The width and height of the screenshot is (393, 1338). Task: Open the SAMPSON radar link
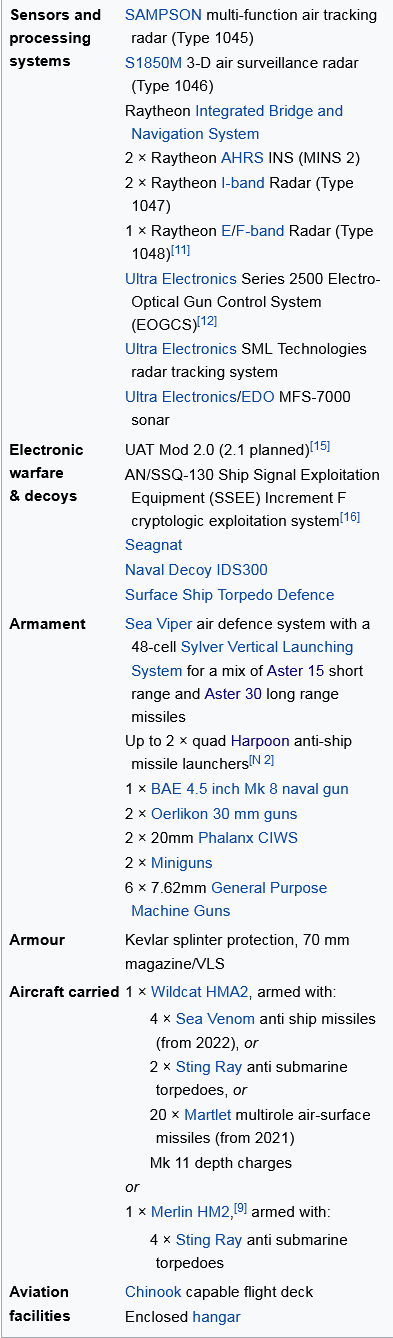pyautogui.click(x=164, y=15)
